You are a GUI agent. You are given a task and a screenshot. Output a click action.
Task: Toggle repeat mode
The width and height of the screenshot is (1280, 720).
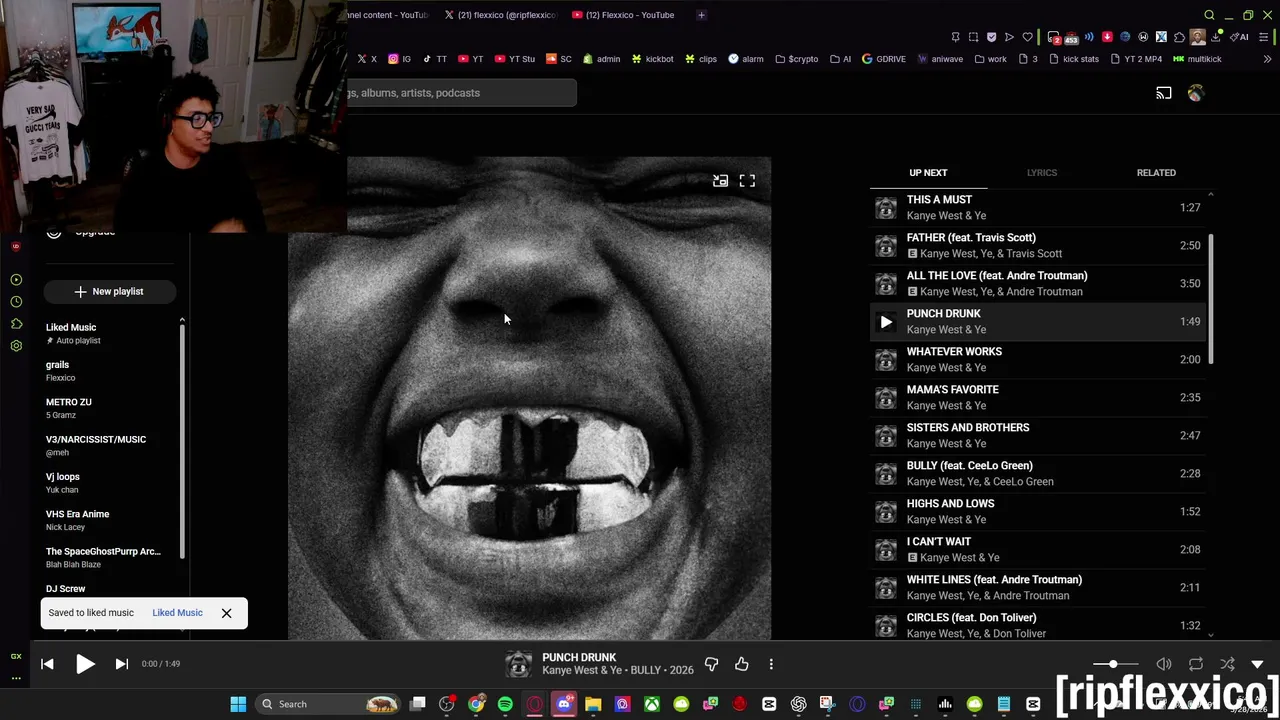point(1196,664)
